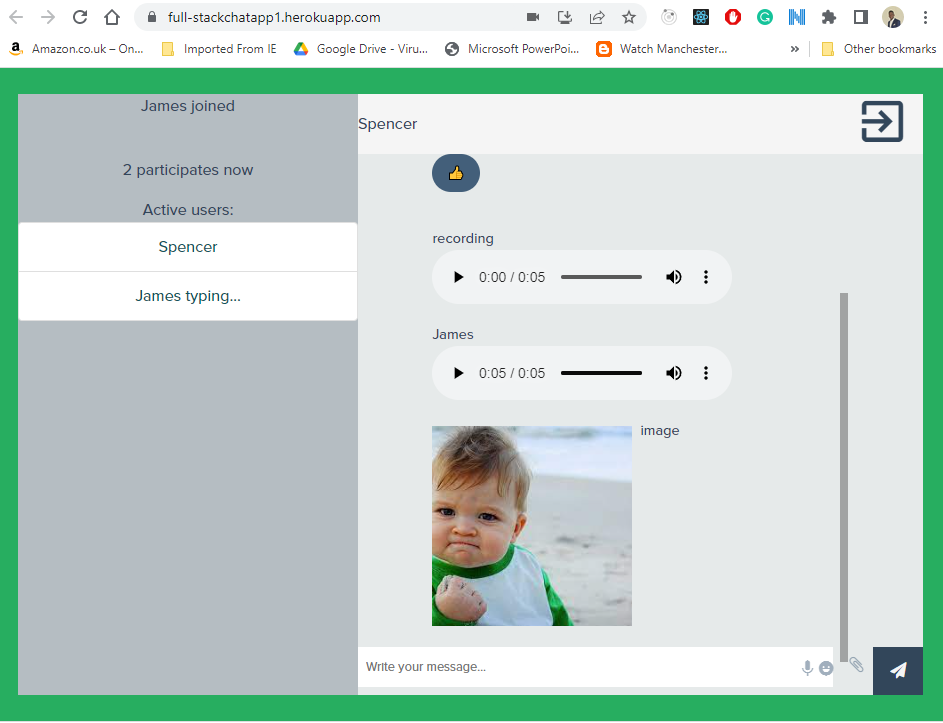The height and width of the screenshot is (723, 943).
Task: Click the 'recording' sender label
Action: tap(462, 239)
